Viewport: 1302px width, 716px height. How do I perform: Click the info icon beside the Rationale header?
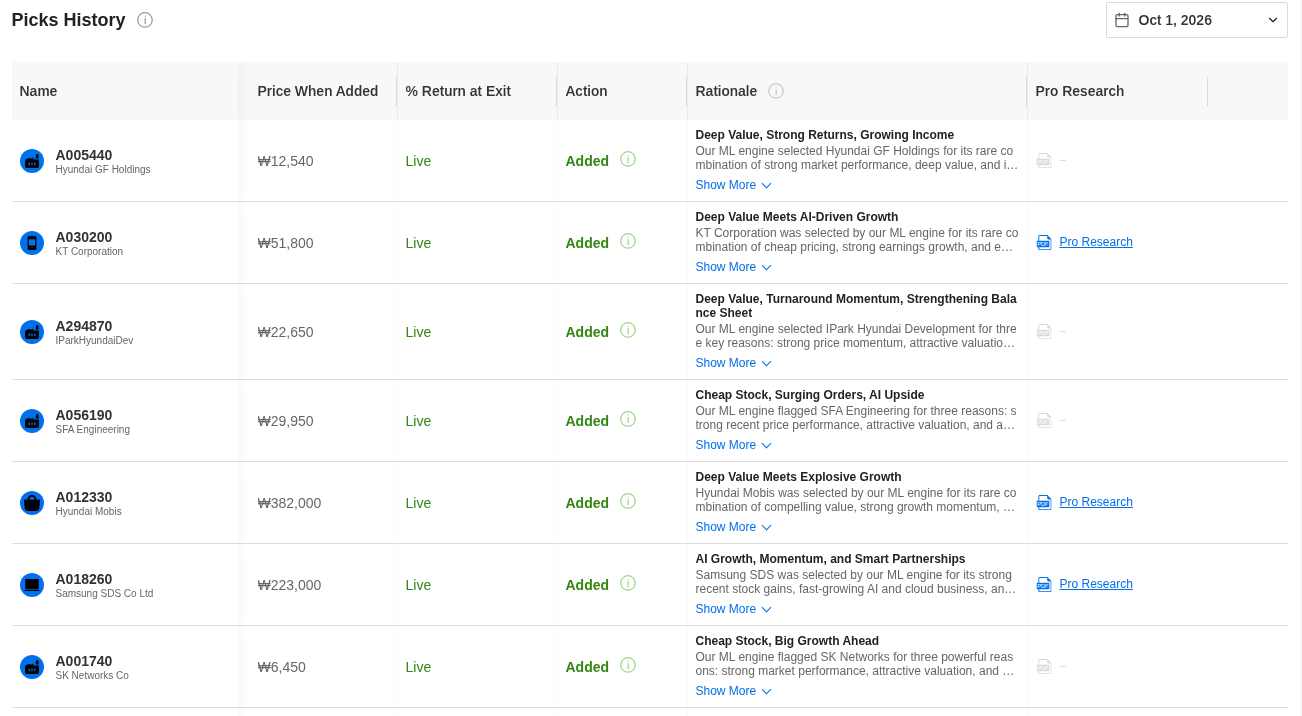[776, 91]
